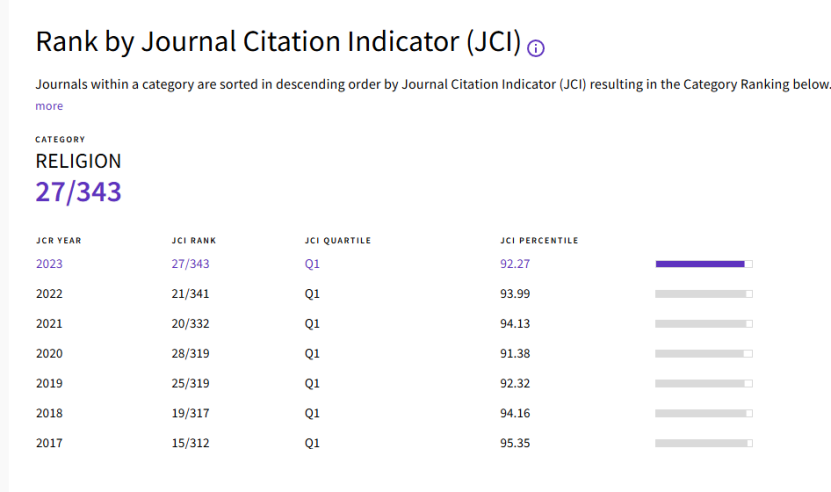Click the 91.38 percentile for 2020
The height and width of the screenshot is (492, 831).
pyautogui.click(x=516, y=354)
